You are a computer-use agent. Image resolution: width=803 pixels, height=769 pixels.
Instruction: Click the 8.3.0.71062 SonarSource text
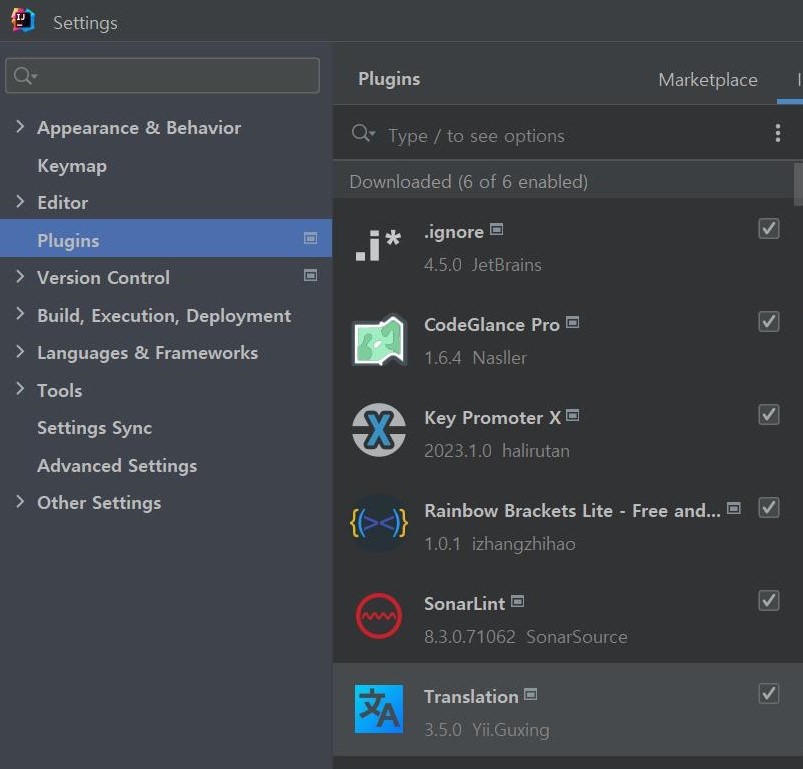525,637
